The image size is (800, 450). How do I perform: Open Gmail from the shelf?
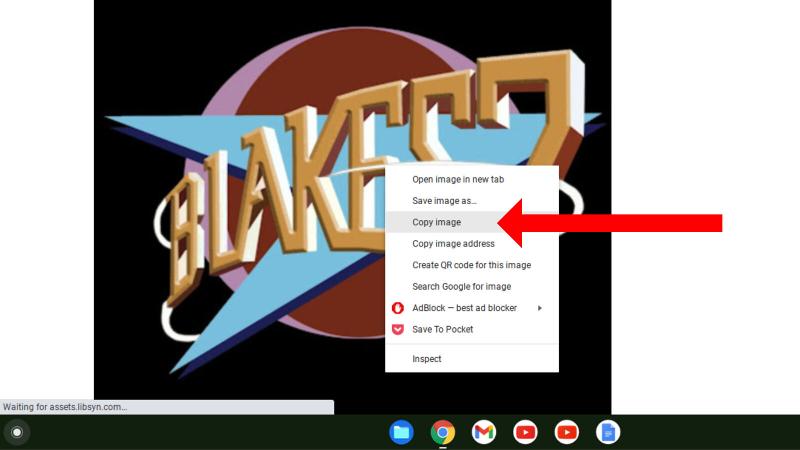click(x=484, y=432)
